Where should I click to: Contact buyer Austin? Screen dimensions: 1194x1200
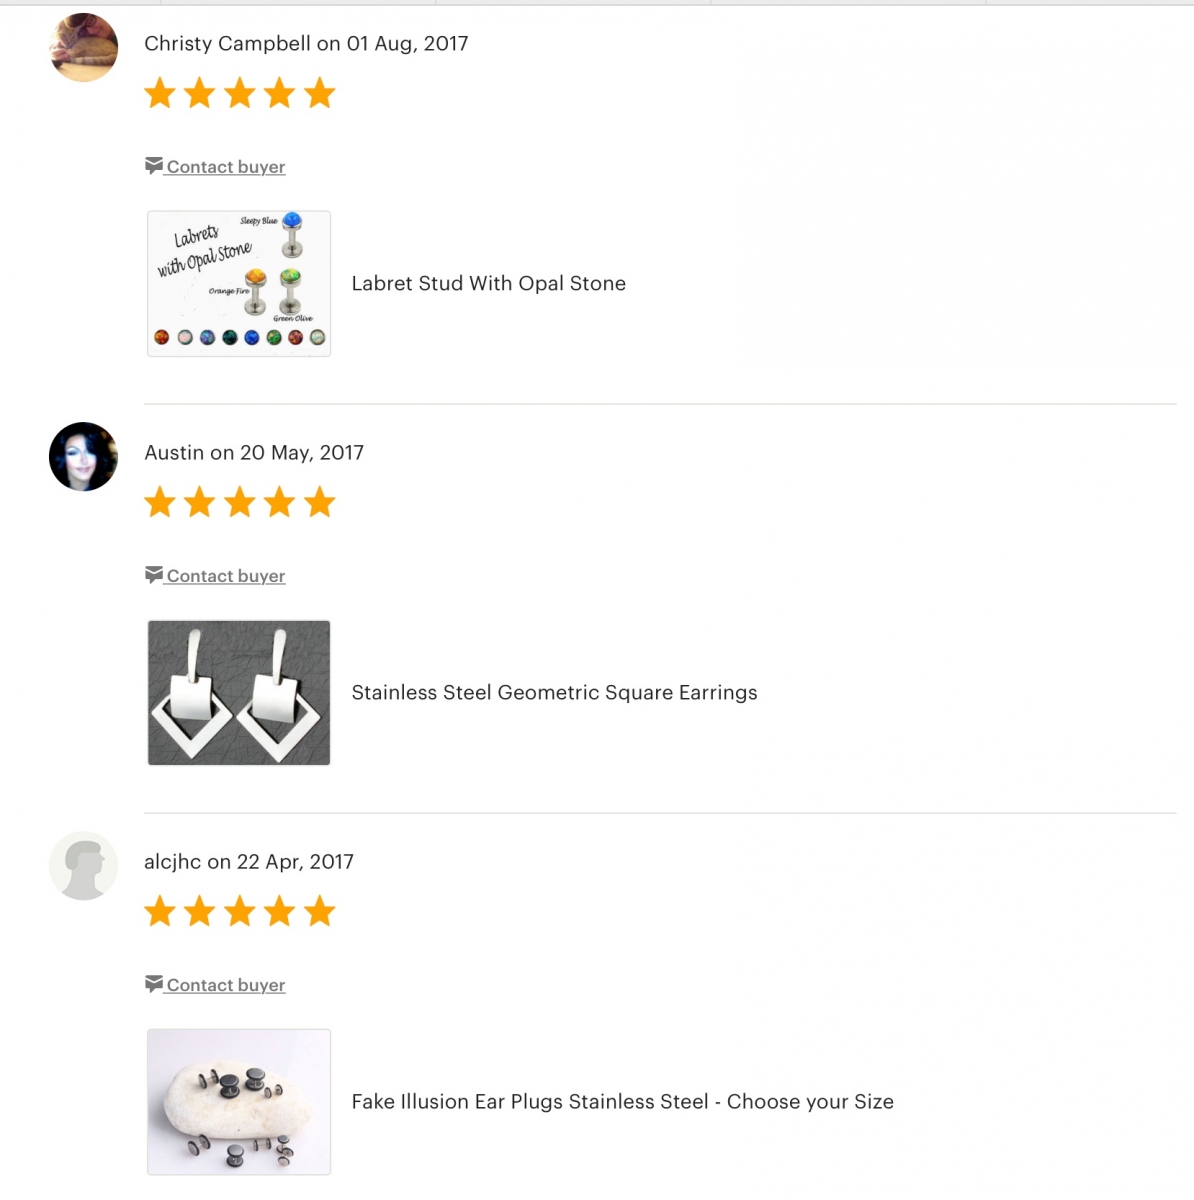(226, 576)
